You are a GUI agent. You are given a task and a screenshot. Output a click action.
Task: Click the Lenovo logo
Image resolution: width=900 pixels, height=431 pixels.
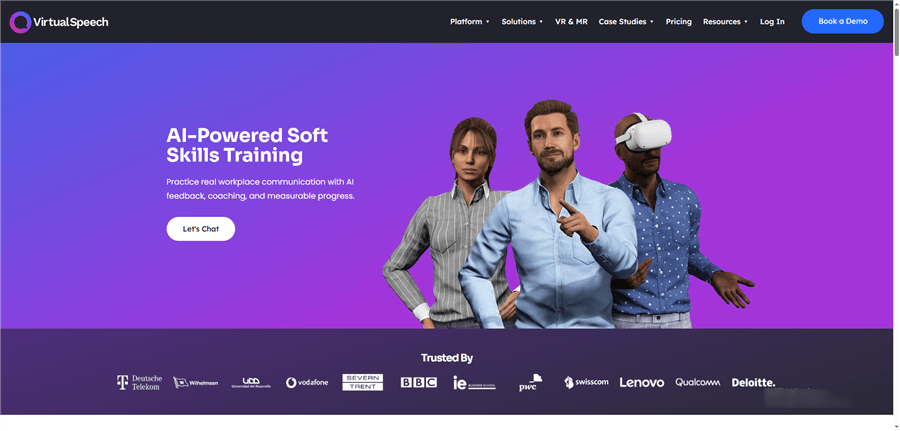pyautogui.click(x=642, y=383)
